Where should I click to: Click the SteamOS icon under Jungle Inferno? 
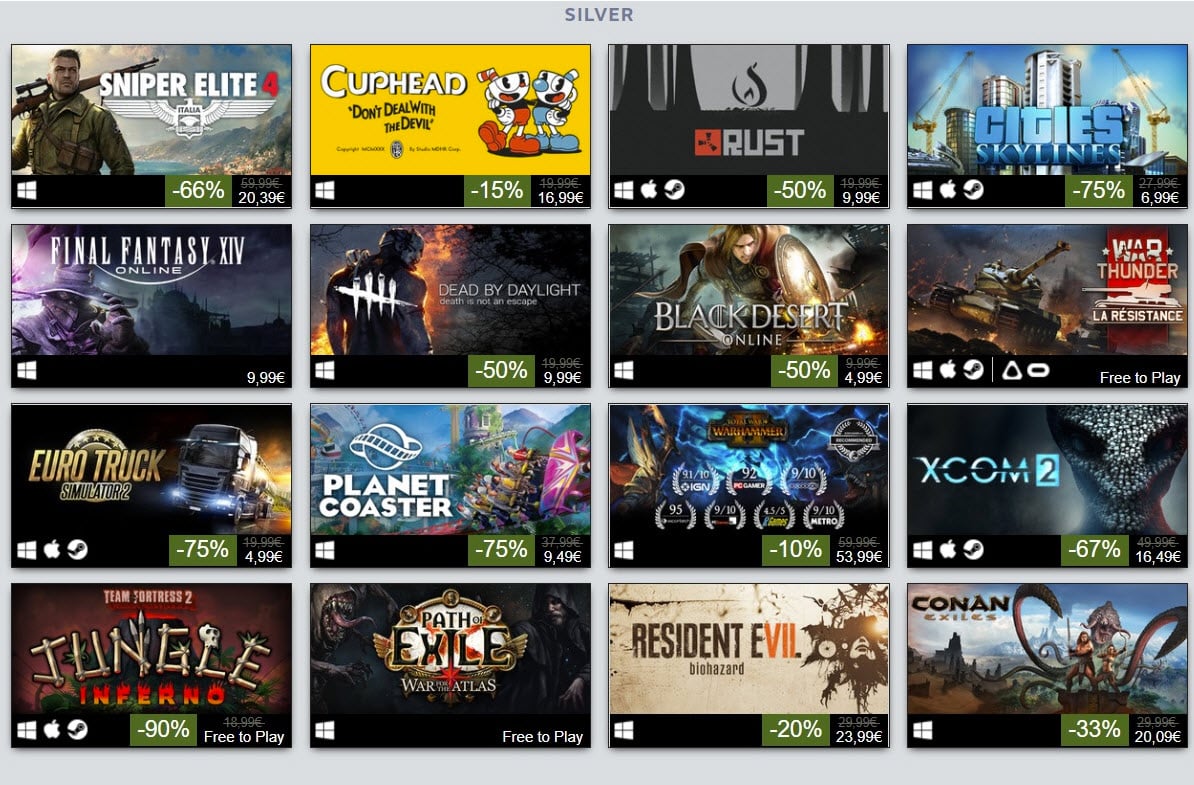click(77, 729)
